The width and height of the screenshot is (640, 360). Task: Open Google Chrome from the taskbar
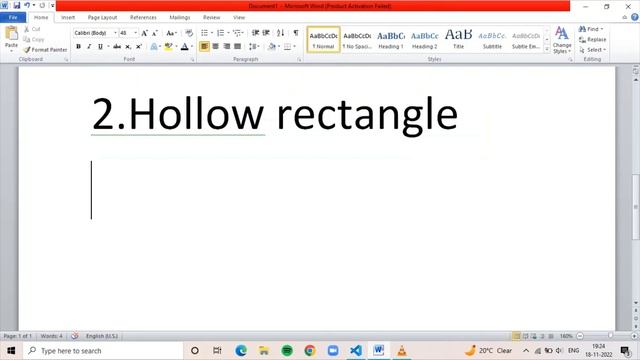click(x=310, y=350)
